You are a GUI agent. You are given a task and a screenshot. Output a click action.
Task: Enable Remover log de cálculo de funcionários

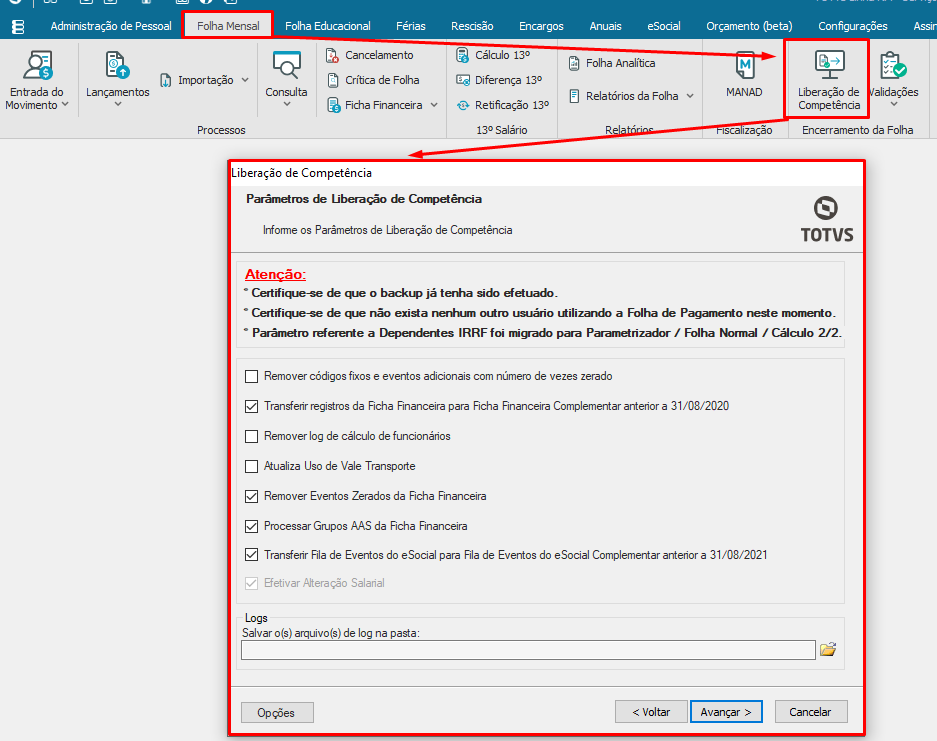click(x=252, y=436)
